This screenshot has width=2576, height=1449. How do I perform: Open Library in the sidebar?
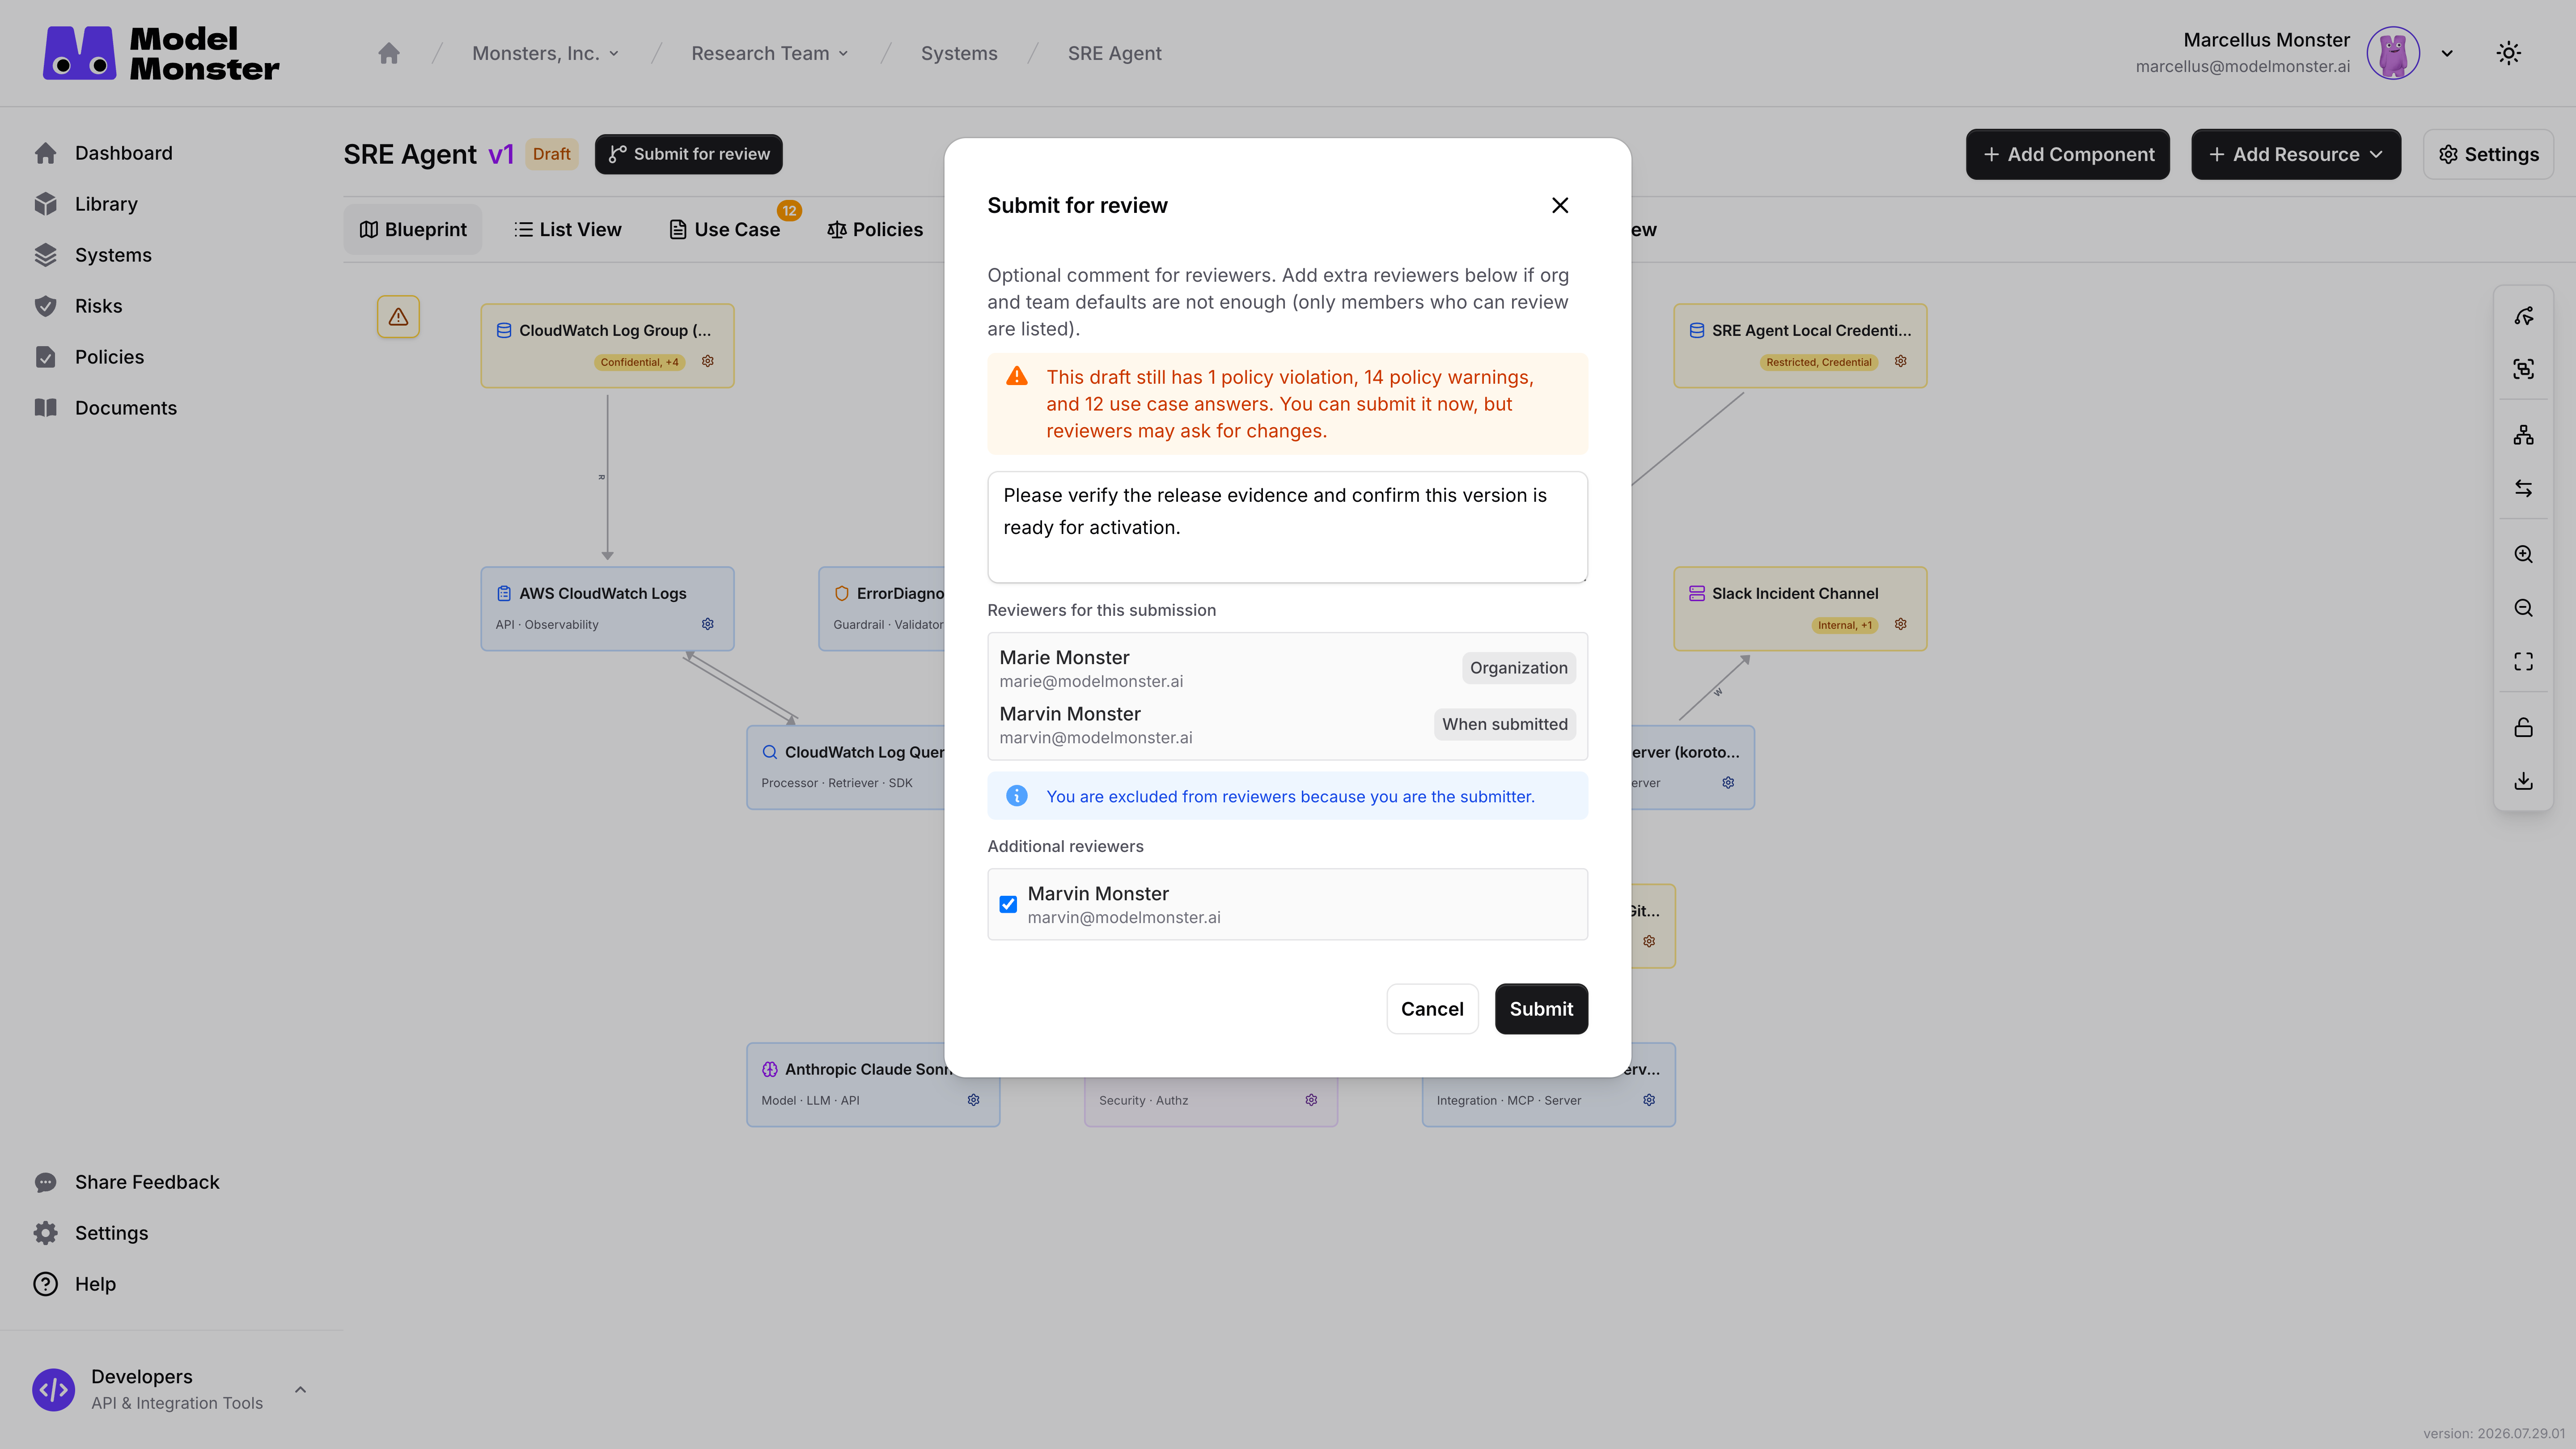(106, 204)
